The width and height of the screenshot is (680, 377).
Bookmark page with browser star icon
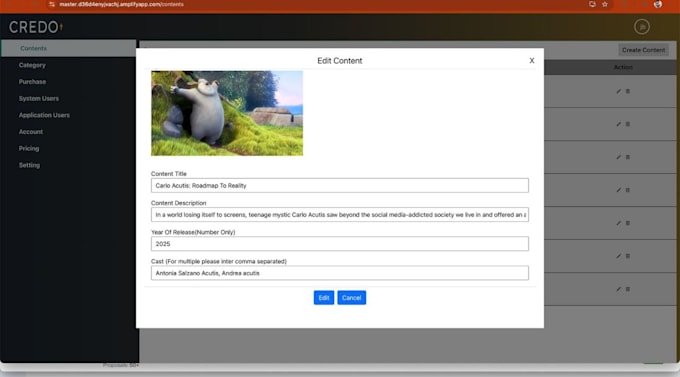[x=605, y=4]
